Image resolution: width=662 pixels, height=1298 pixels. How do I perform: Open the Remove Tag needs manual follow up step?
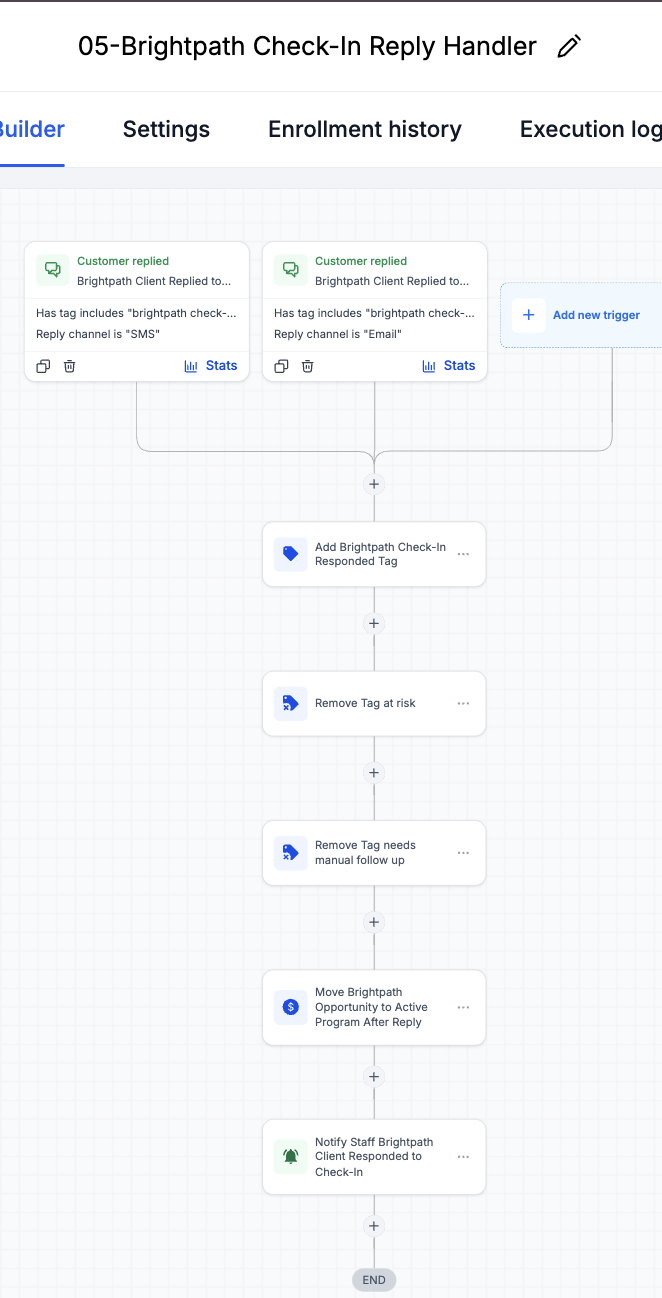tap(374, 853)
